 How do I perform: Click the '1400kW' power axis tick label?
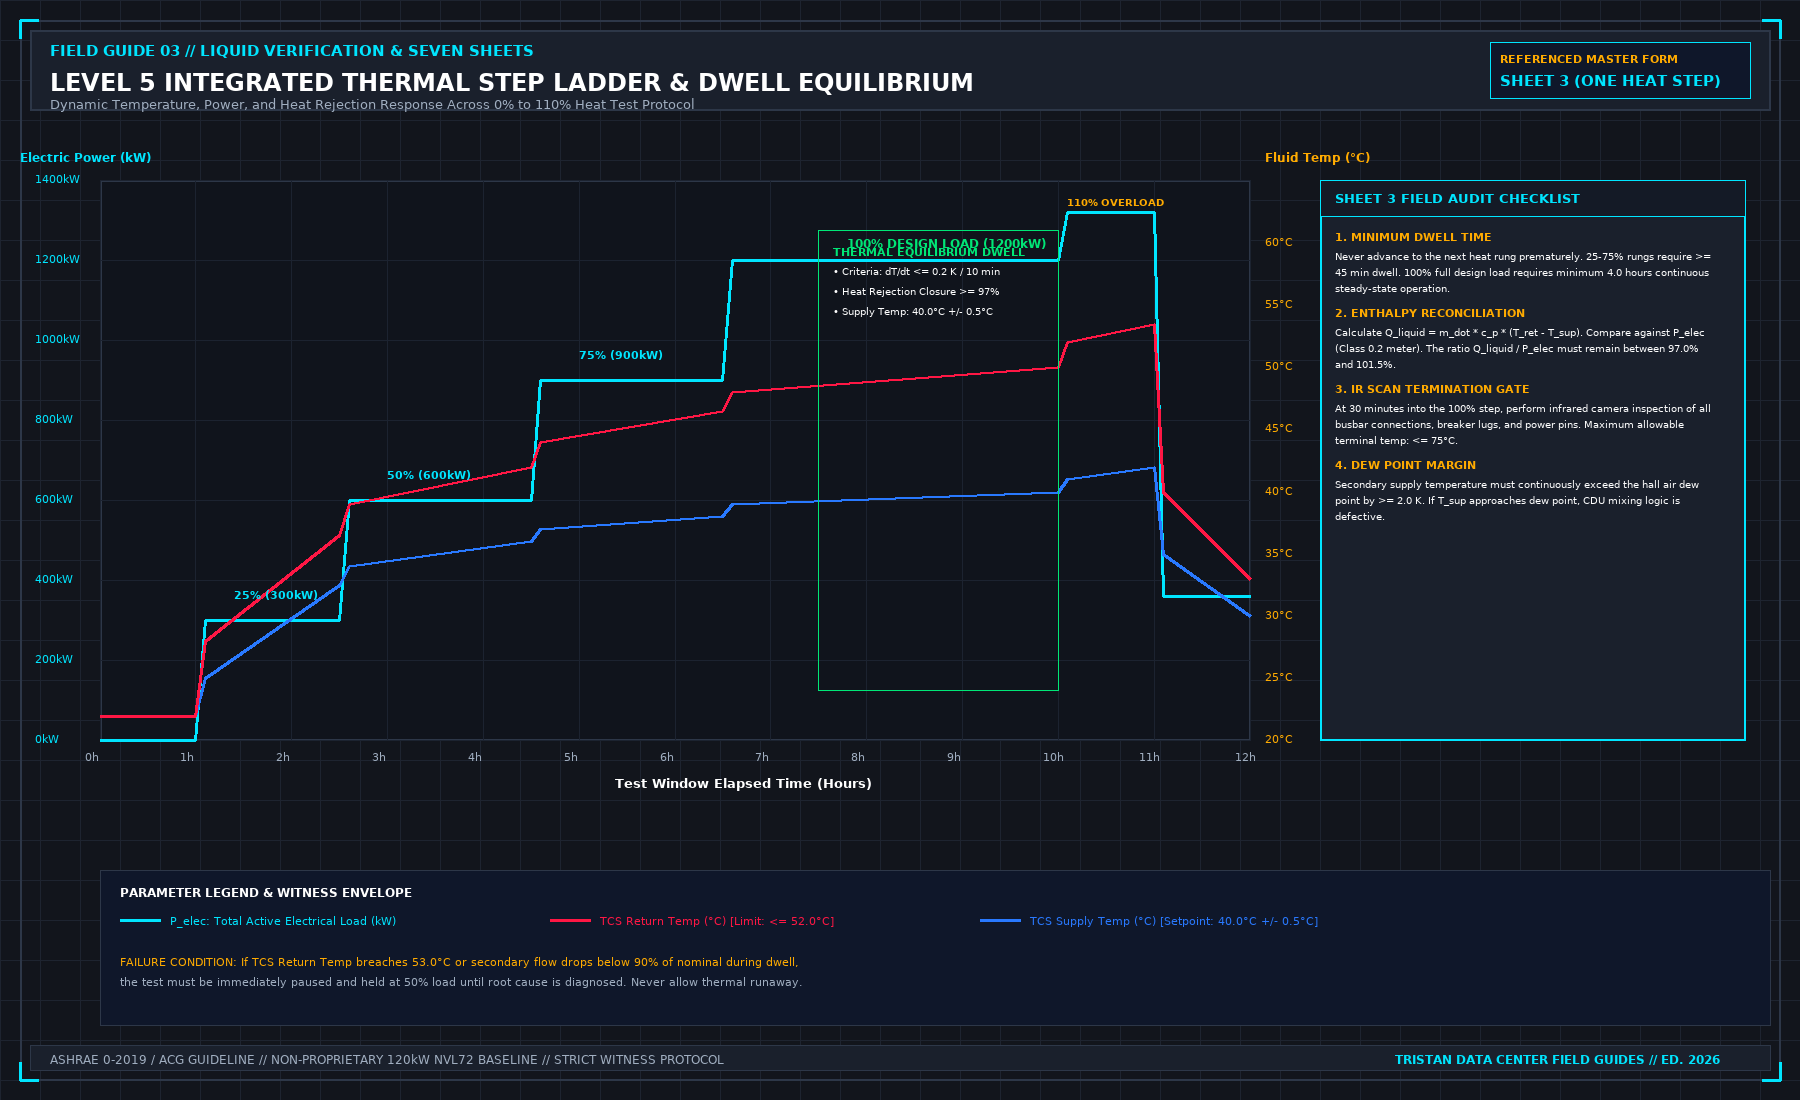[57, 180]
